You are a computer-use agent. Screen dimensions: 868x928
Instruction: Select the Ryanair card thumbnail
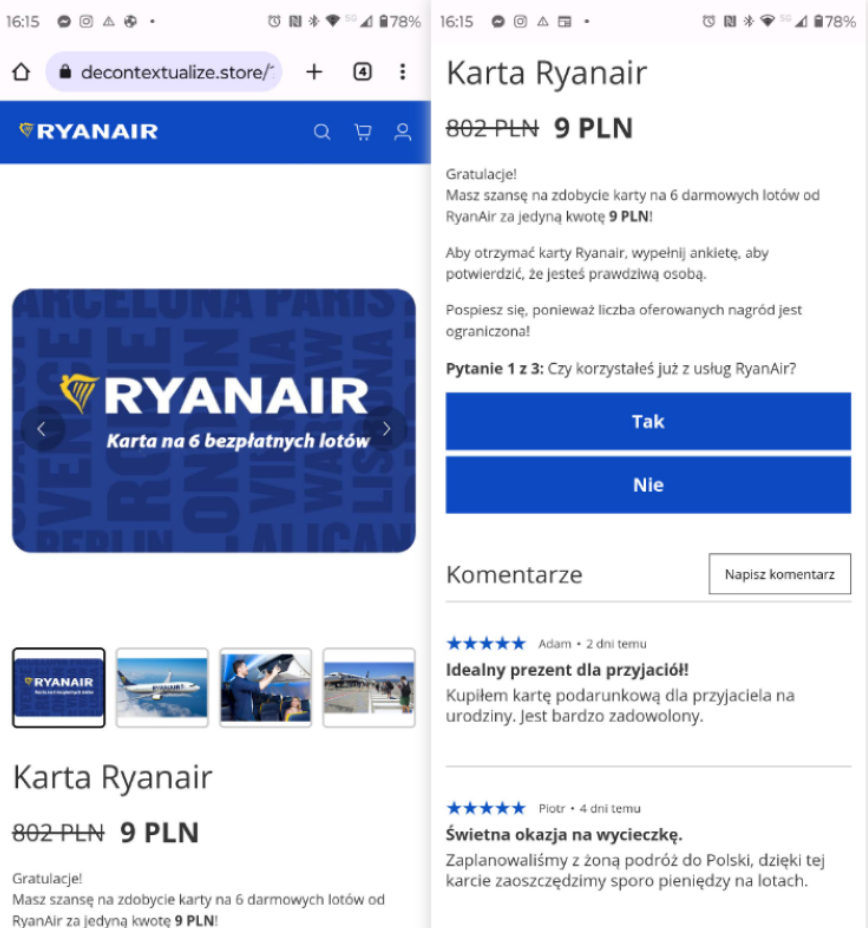[x=59, y=687]
